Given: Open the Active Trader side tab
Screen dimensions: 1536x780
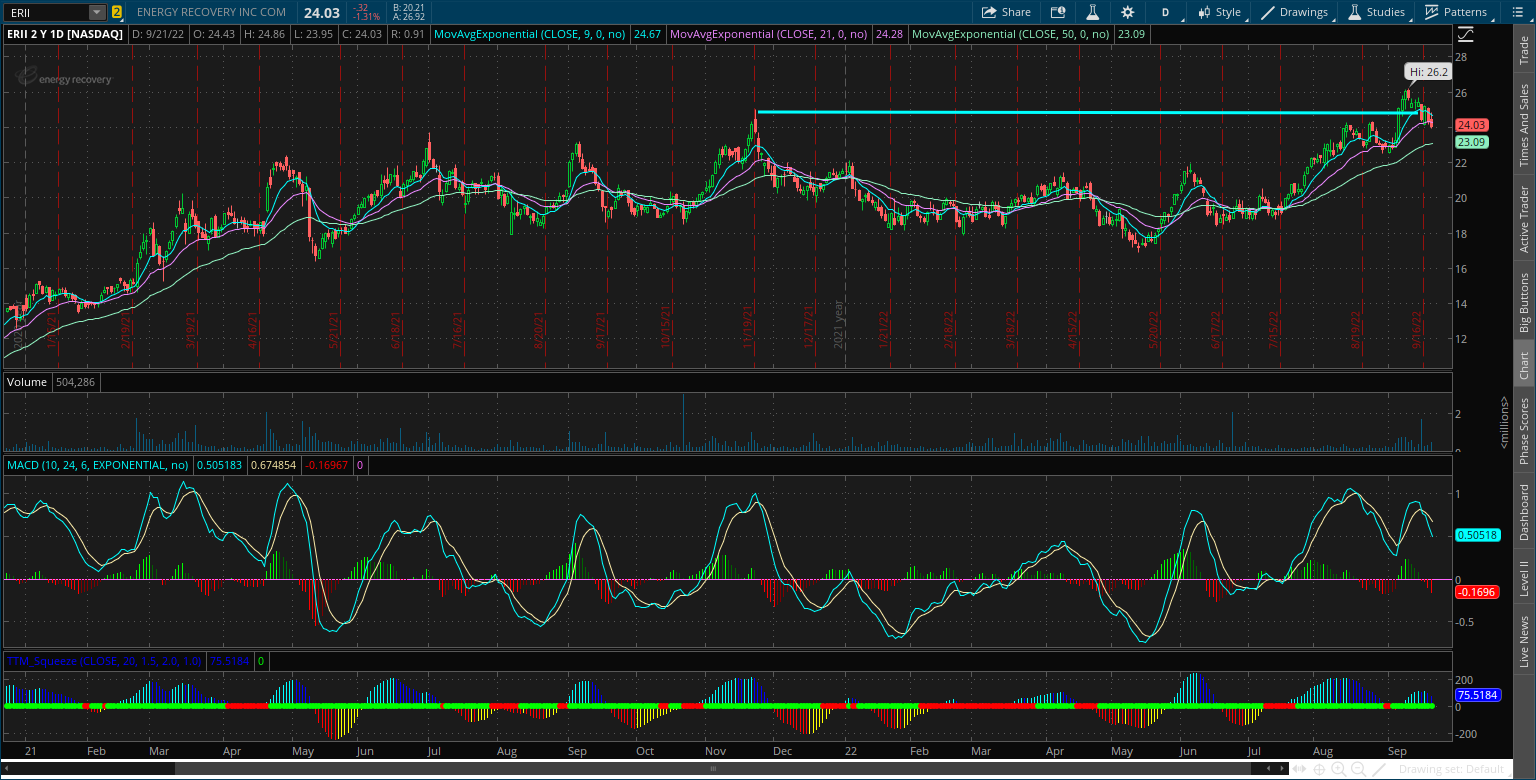Looking at the screenshot, I should tap(1524, 219).
